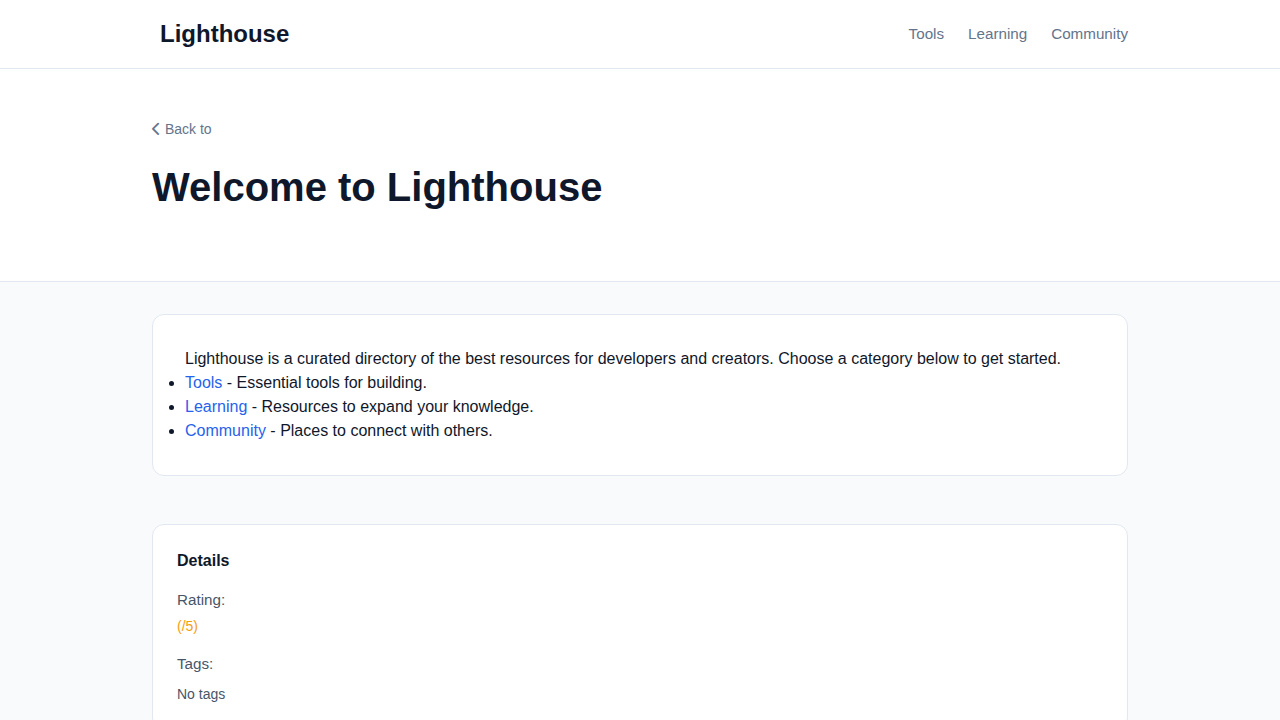Open the Learning link in the list
The image size is (1280, 720).
[x=216, y=406]
